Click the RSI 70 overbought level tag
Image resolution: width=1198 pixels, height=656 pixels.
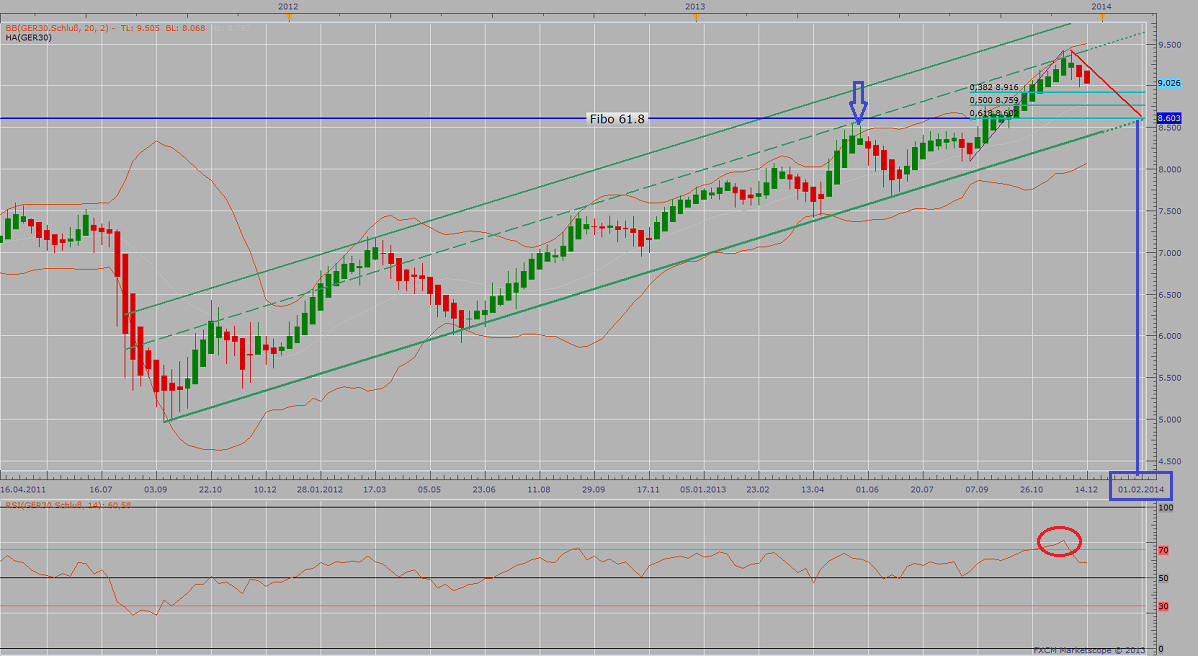(1163, 550)
